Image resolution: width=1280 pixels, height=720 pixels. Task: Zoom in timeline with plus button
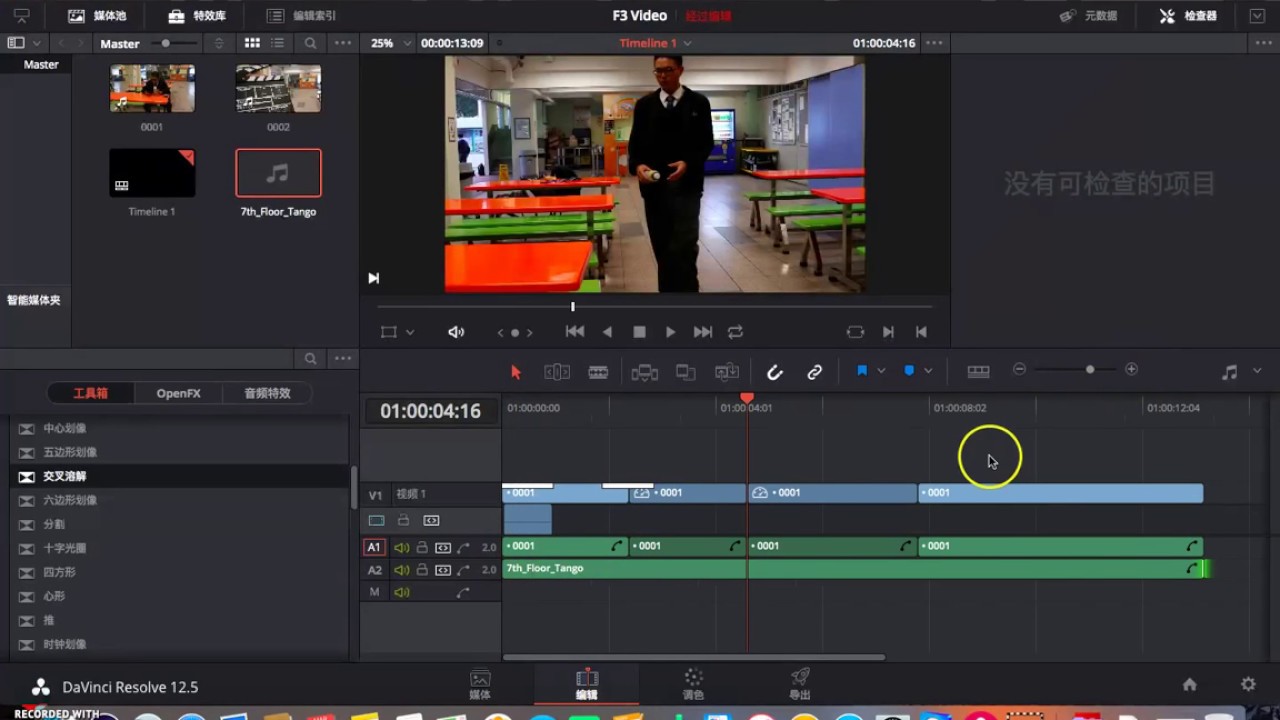click(1132, 369)
